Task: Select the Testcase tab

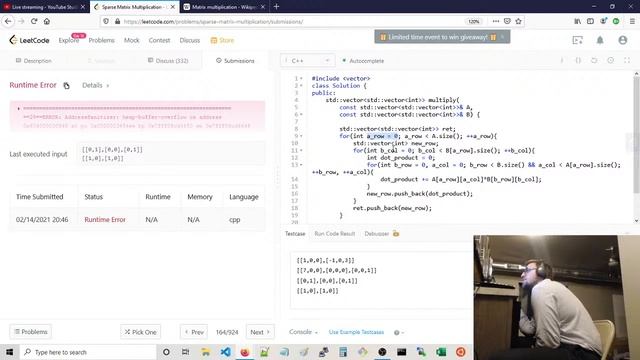Action: pyautogui.click(x=295, y=234)
